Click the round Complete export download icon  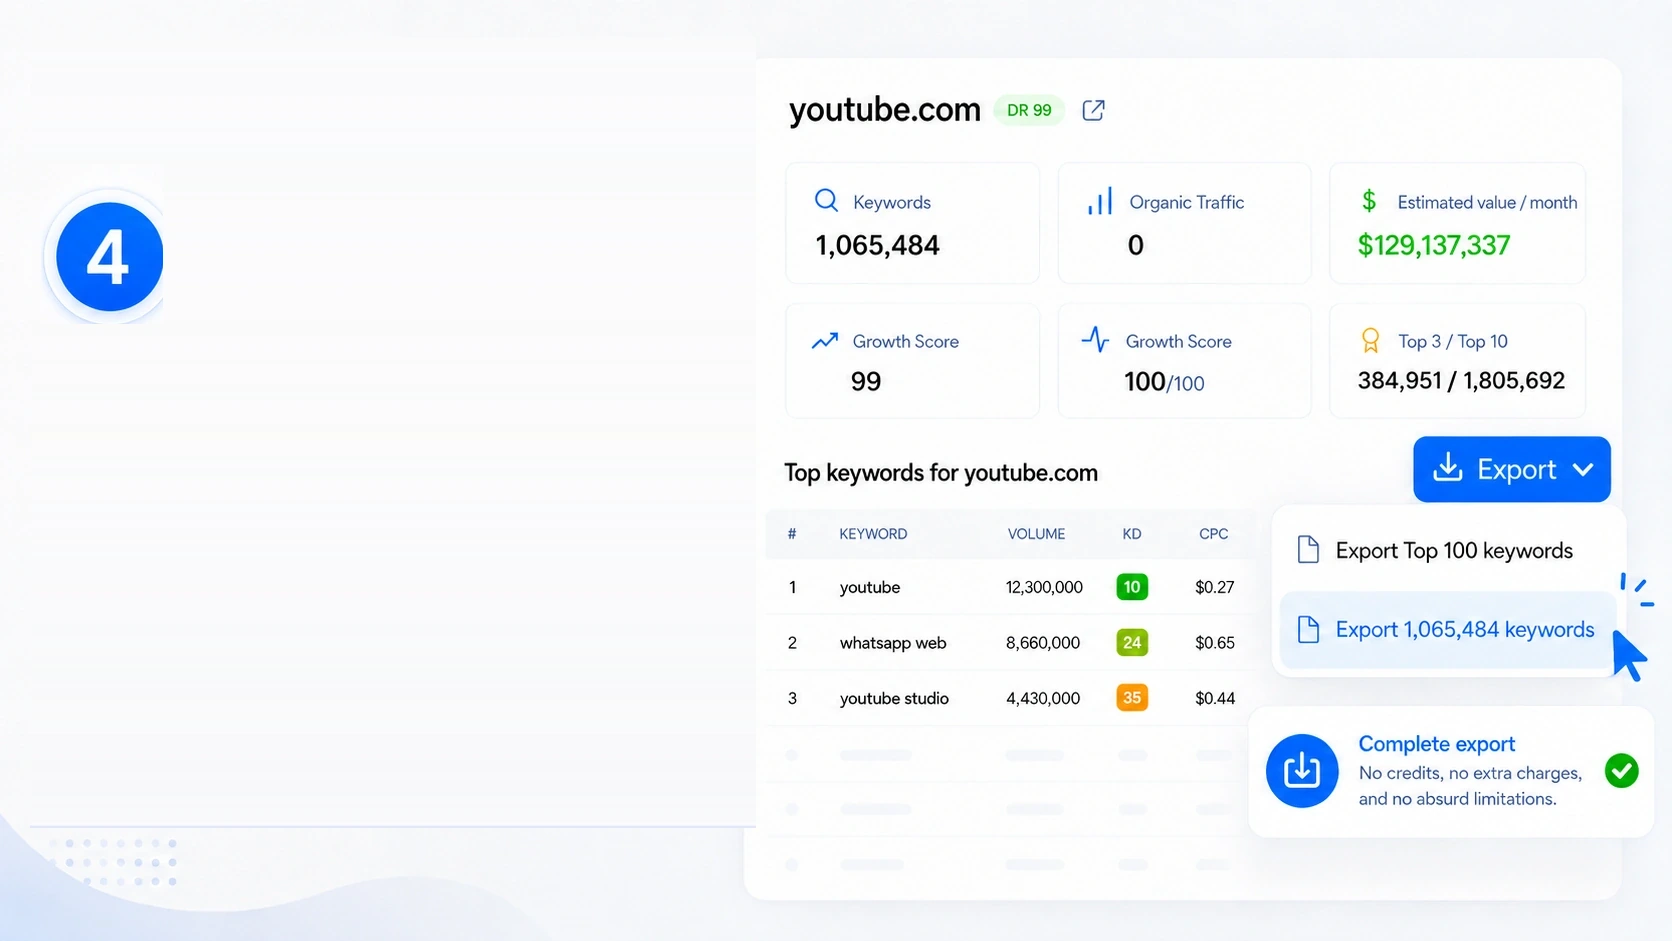(x=1302, y=771)
